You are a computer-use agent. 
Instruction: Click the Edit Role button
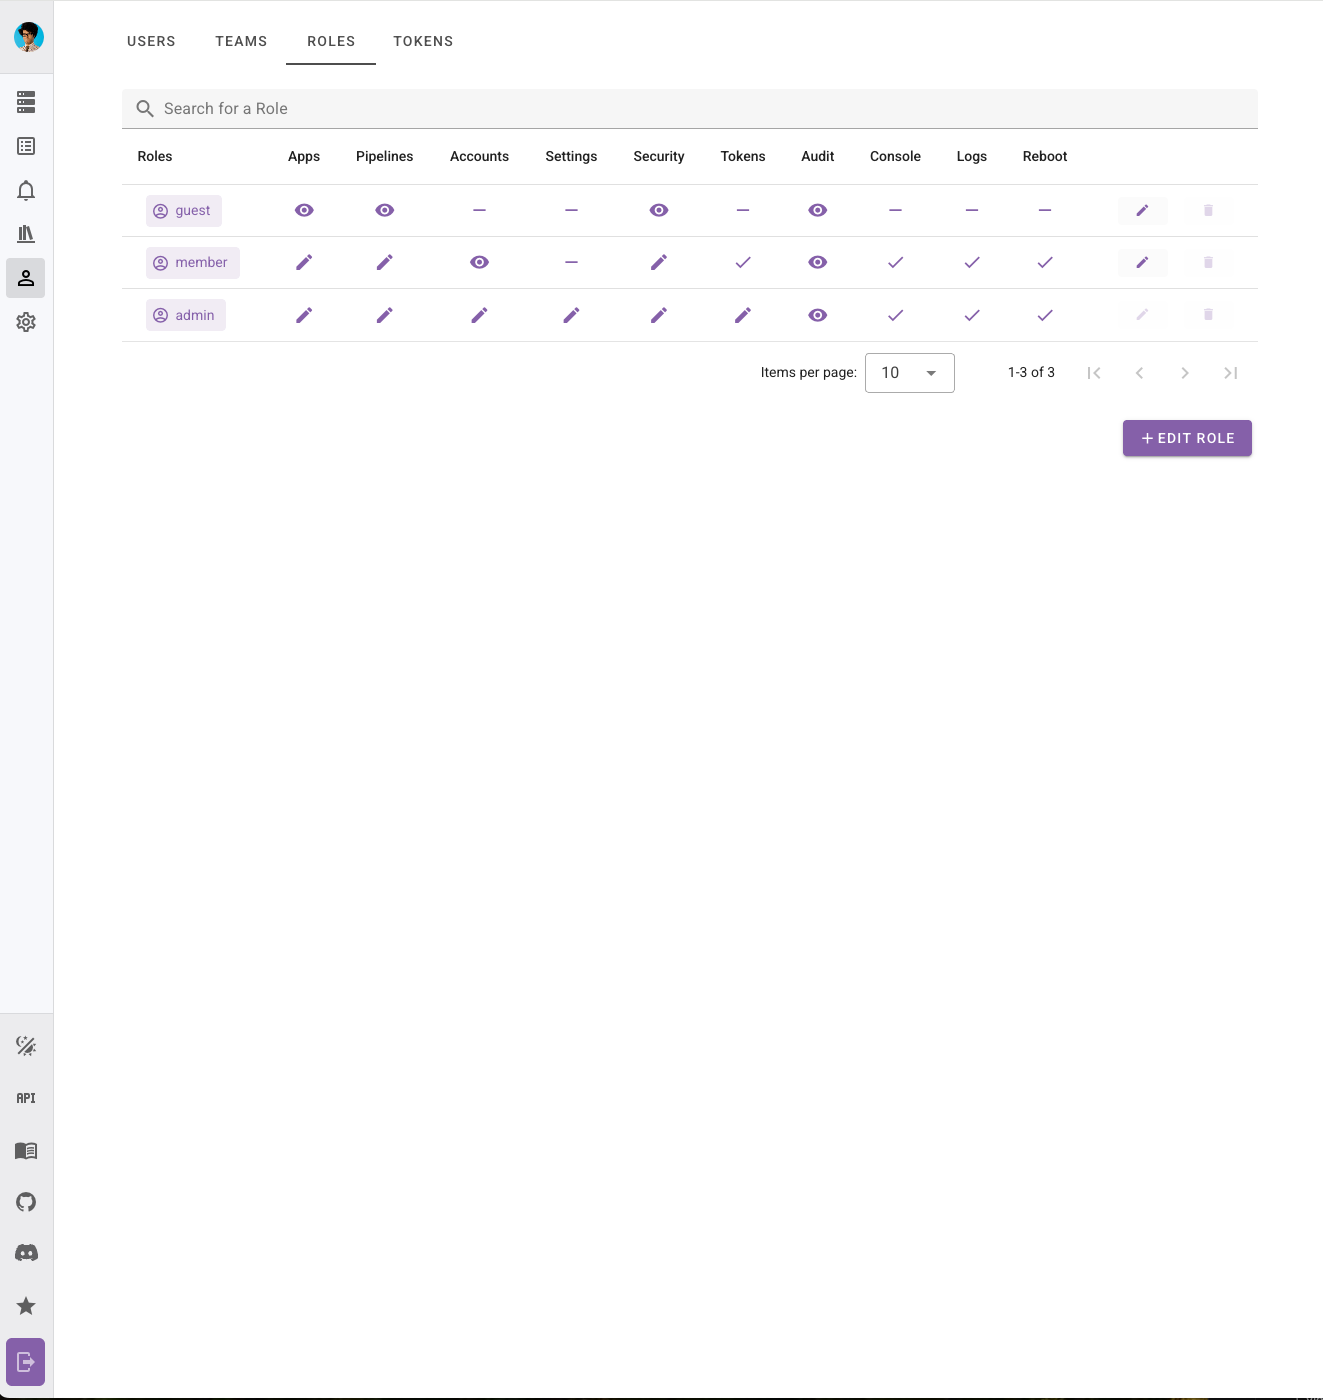(x=1187, y=438)
